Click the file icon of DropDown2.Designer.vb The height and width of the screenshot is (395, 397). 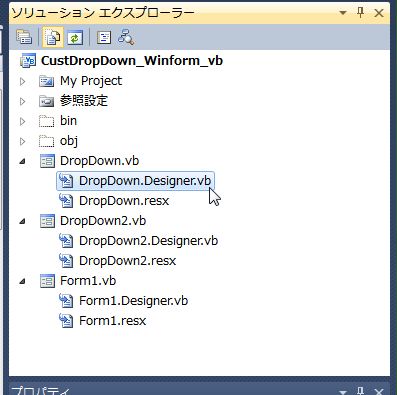[66, 241]
